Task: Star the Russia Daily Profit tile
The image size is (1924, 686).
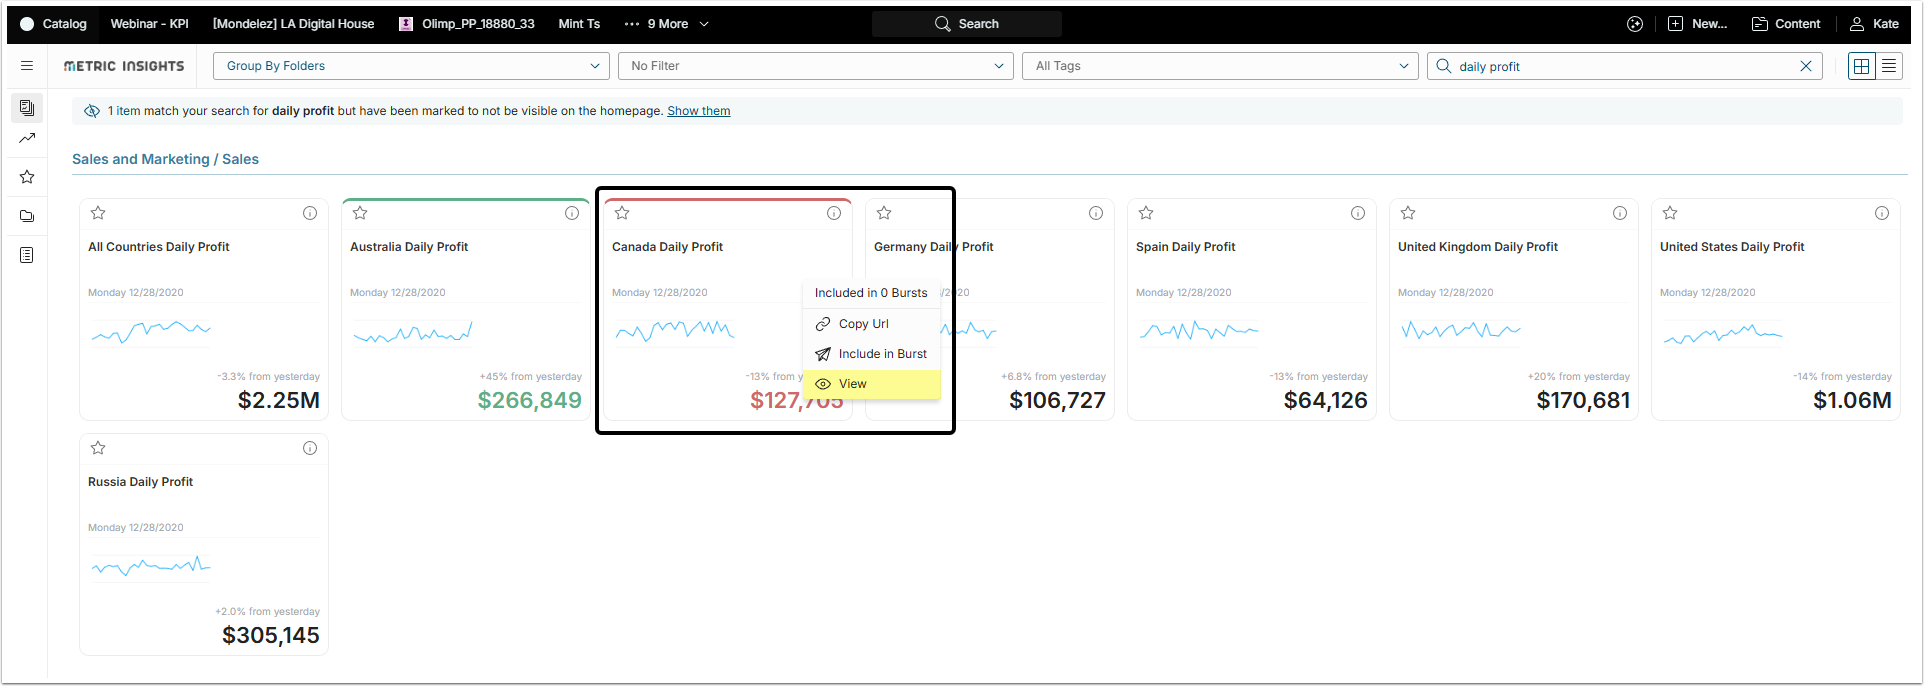Action: (x=98, y=448)
